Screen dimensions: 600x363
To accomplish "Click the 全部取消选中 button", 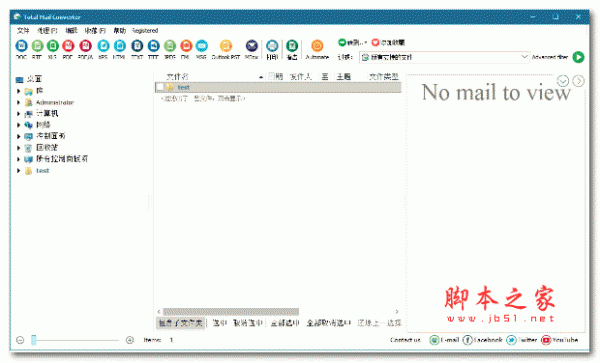I will (329, 323).
